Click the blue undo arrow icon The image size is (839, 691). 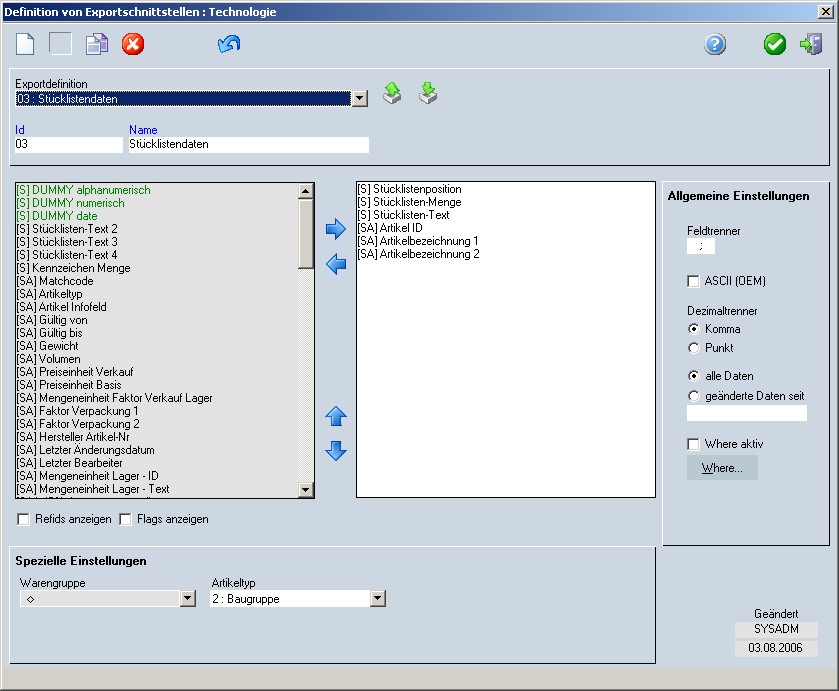pos(229,44)
